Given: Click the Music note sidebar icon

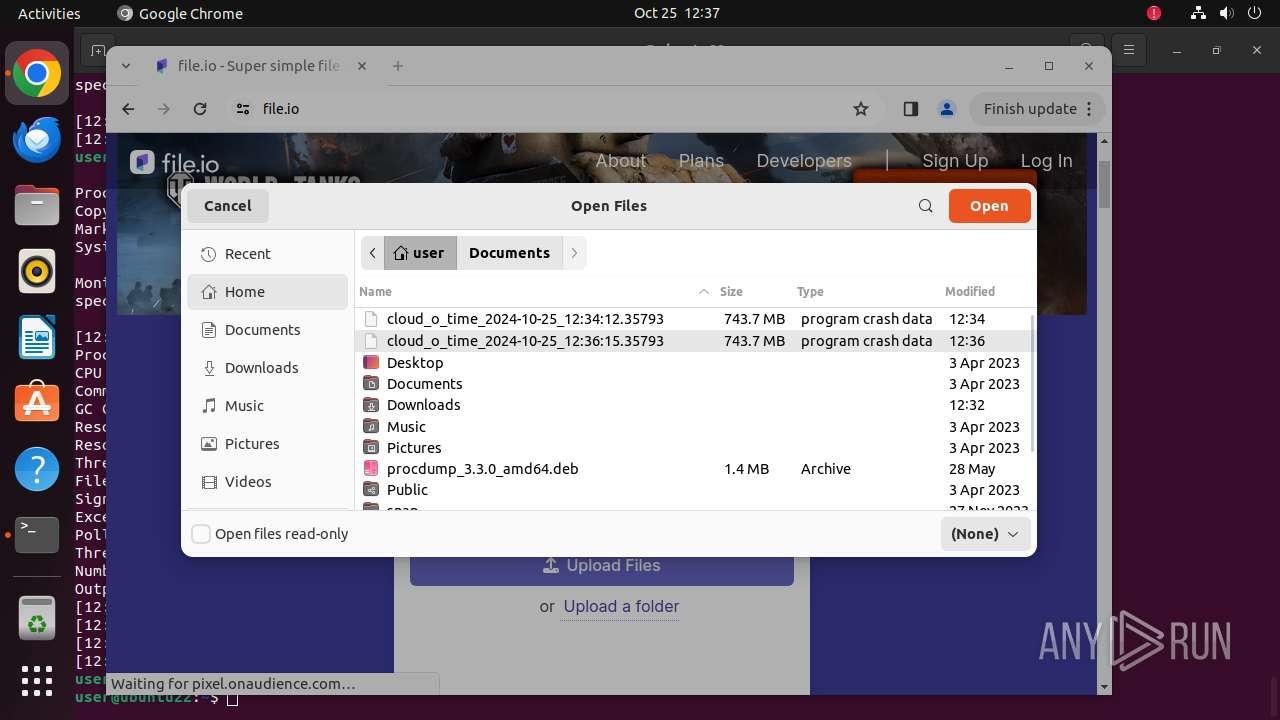Looking at the screenshot, I should [209, 406].
